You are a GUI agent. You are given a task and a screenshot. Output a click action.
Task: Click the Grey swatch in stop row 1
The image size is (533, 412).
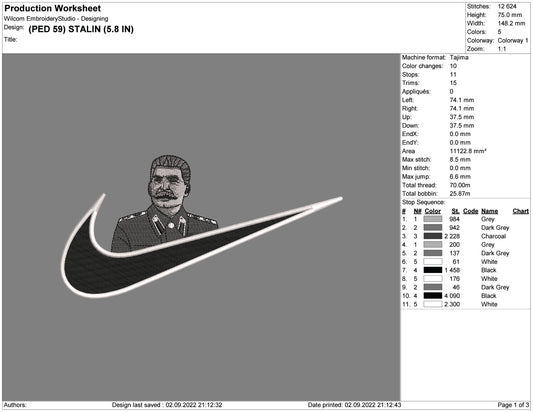tap(433, 219)
